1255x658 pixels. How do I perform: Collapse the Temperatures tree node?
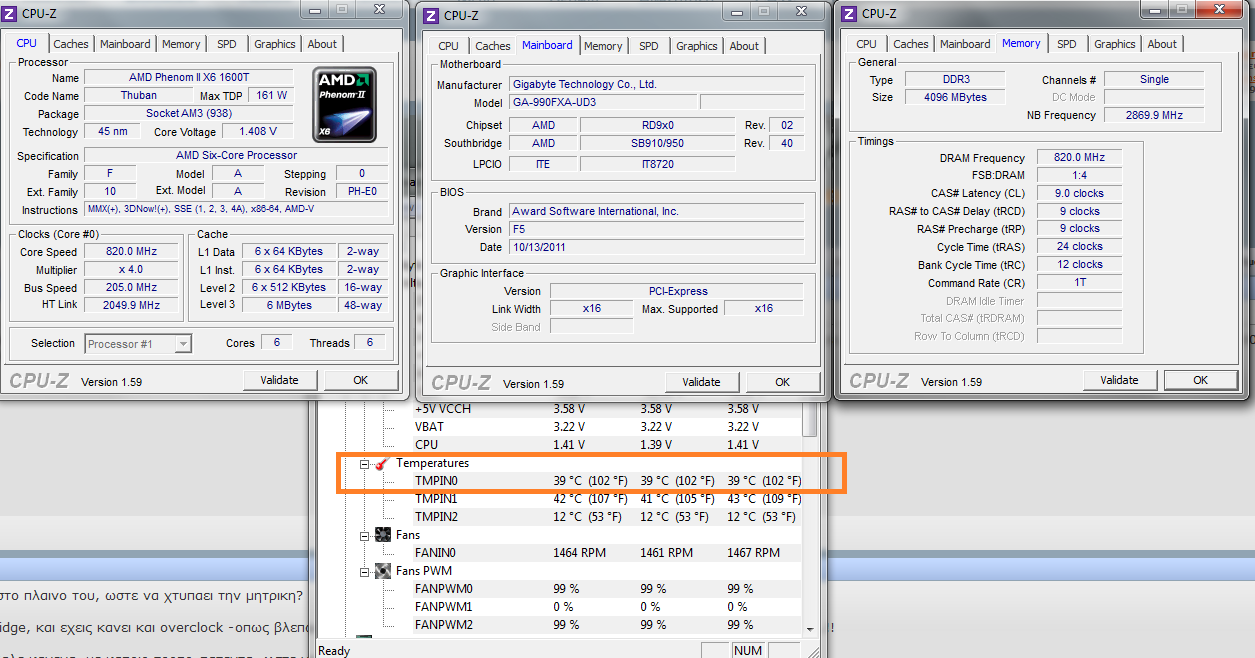tap(365, 464)
